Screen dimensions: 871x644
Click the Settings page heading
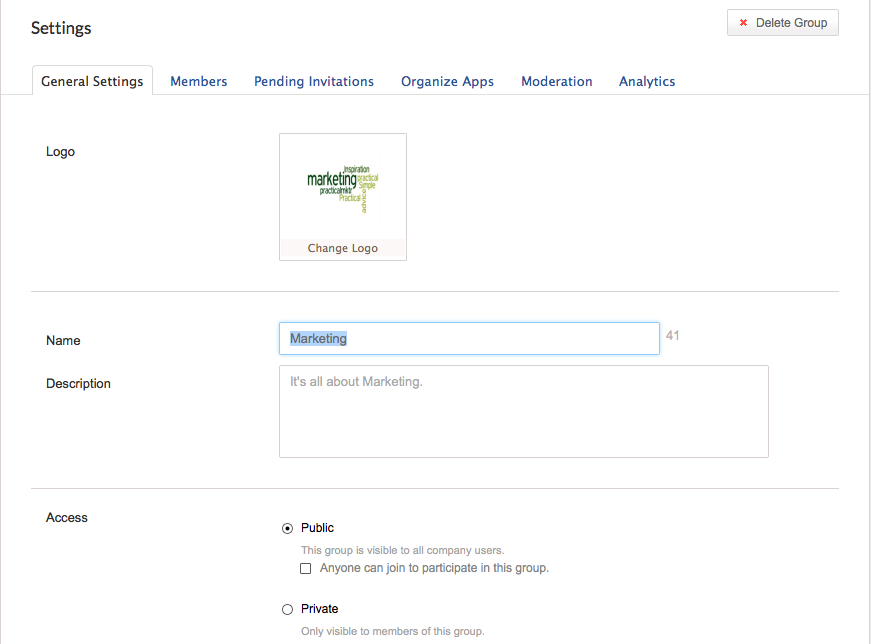tap(61, 28)
